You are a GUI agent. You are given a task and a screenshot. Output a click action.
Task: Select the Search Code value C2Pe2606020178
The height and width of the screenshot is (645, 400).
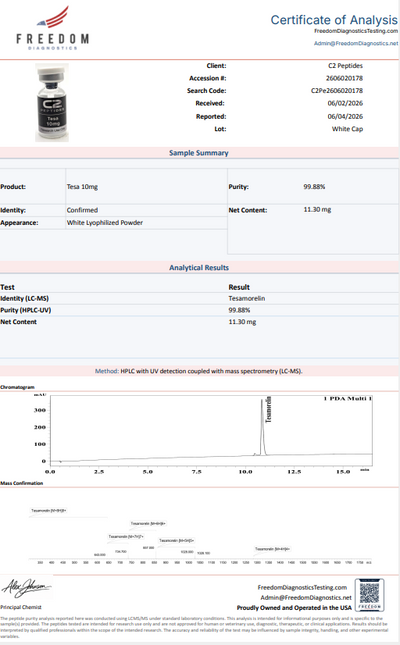[x=337, y=90]
